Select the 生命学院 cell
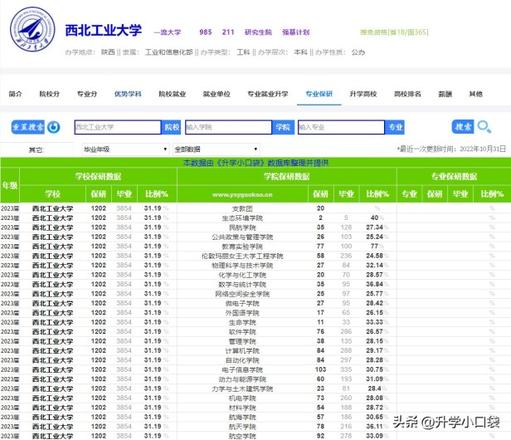This screenshot has width=511, height=440. [x=242, y=323]
